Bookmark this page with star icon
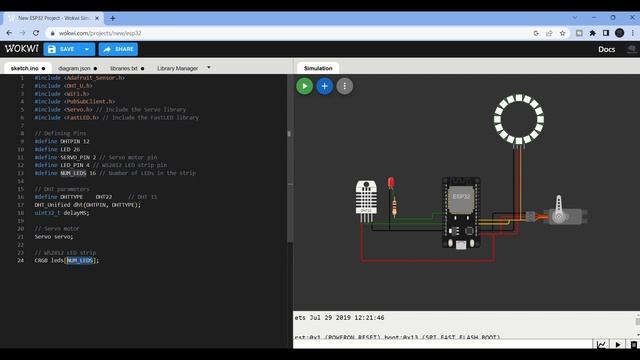 (x=562, y=33)
